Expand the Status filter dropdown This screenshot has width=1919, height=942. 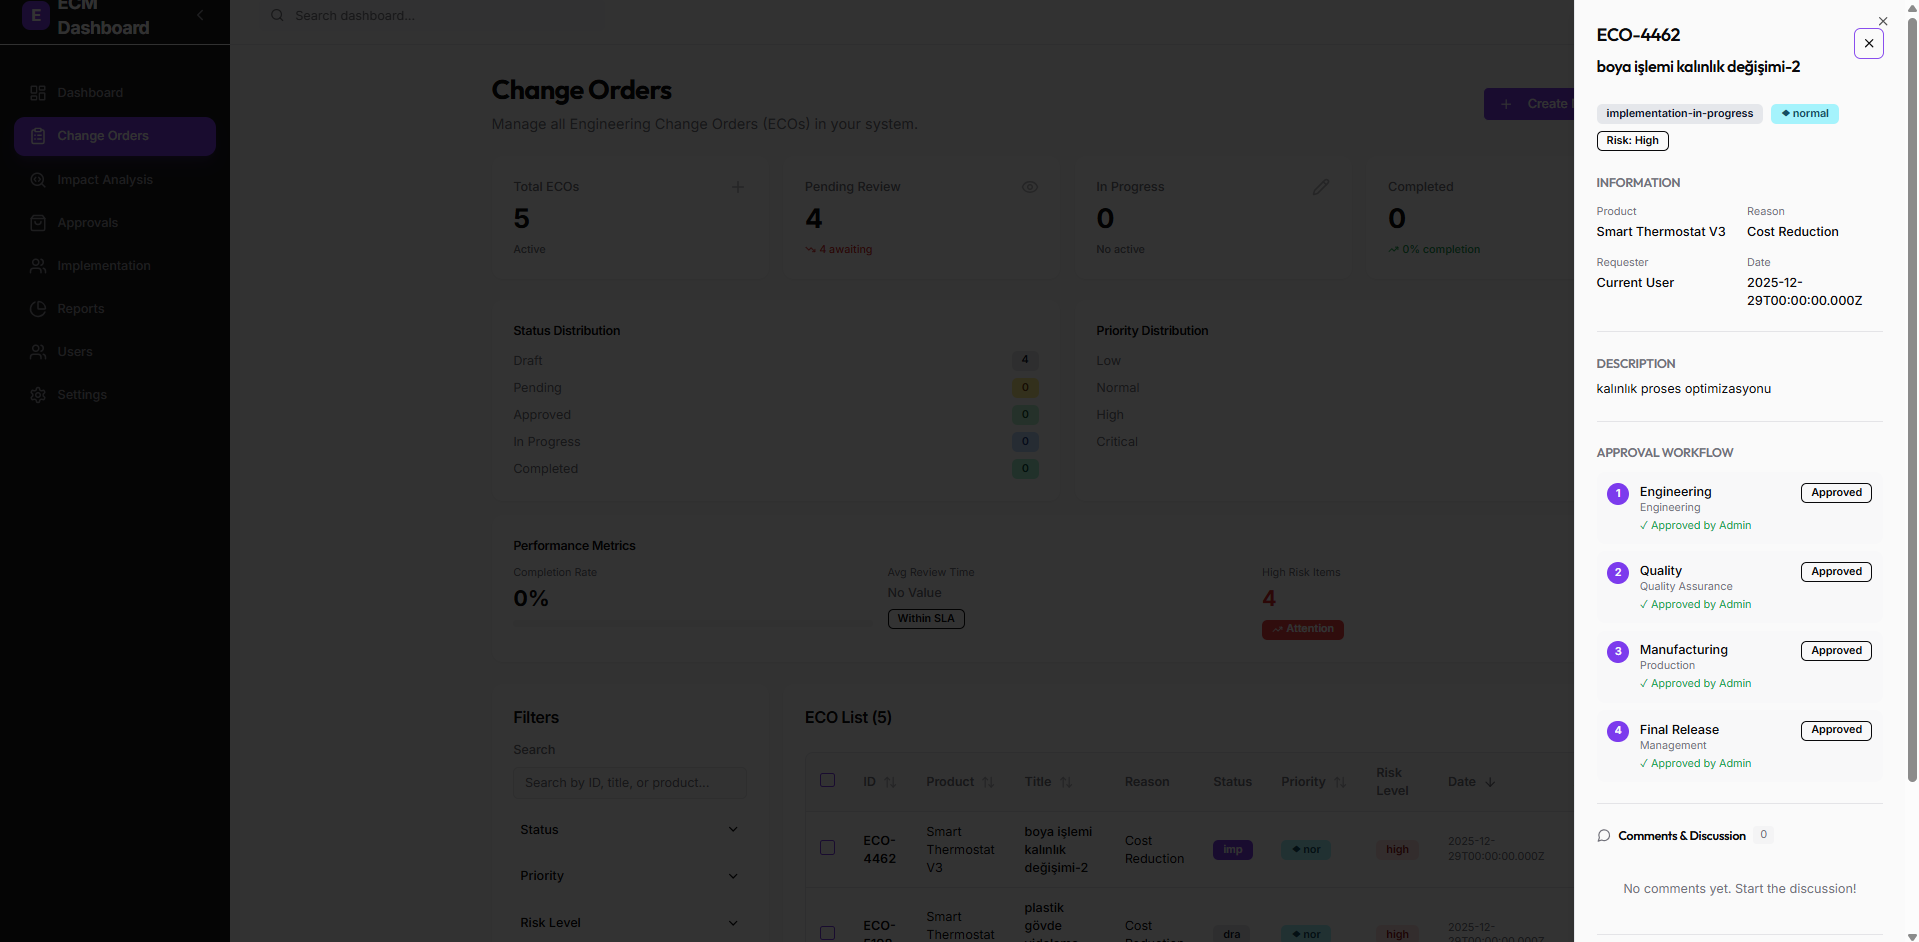click(x=629, y=830)
